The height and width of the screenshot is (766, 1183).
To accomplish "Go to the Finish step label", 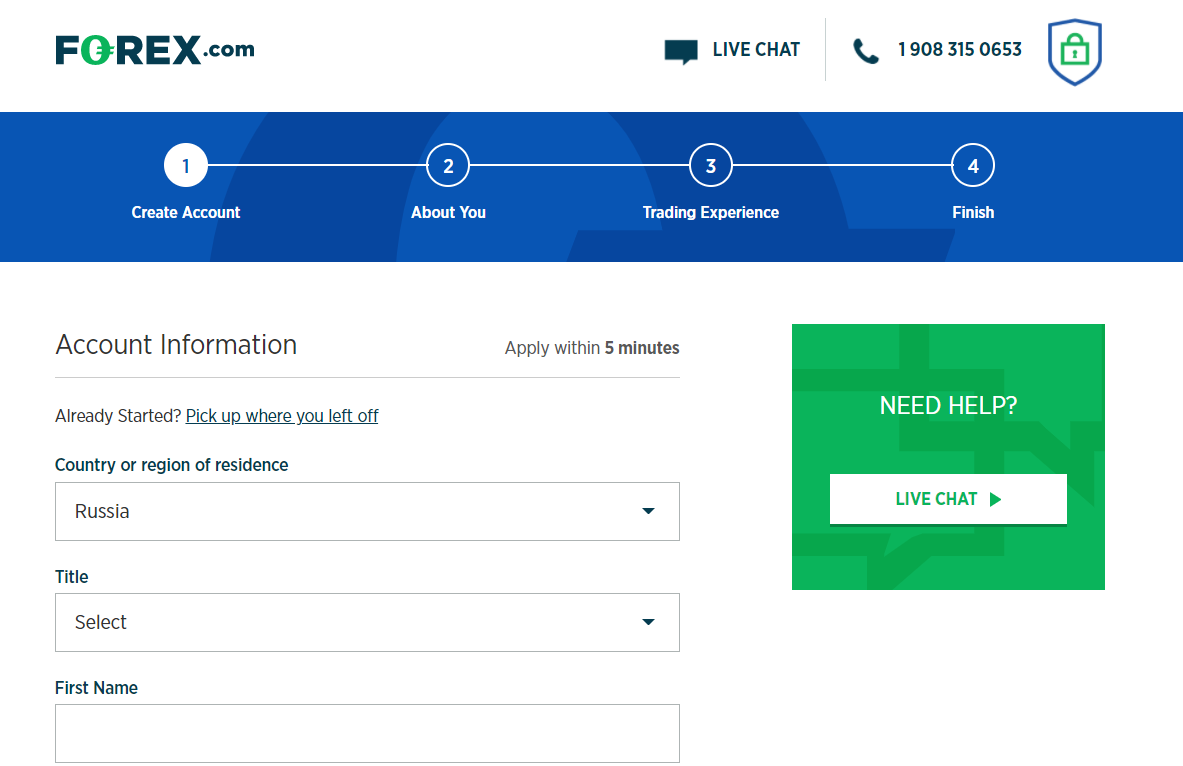I will coord(973,212).
